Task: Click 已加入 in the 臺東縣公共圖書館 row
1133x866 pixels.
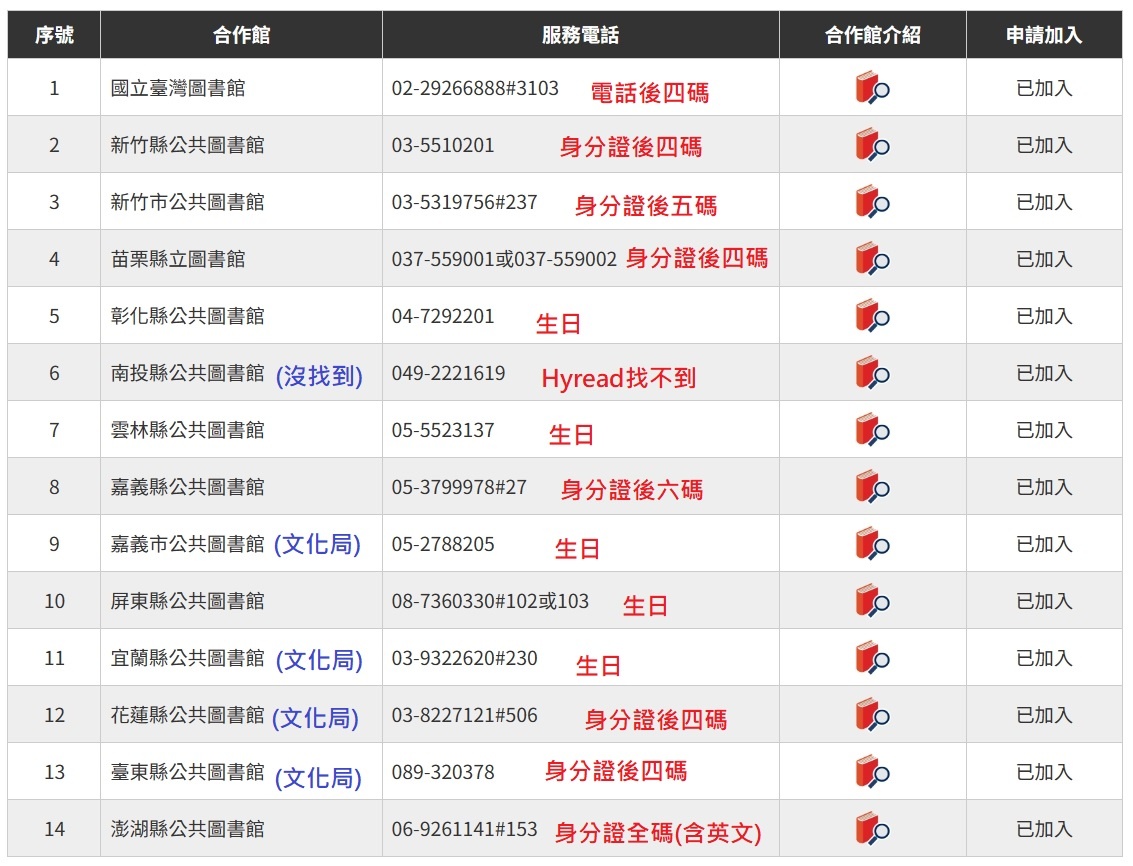Action: point(1044,773)
